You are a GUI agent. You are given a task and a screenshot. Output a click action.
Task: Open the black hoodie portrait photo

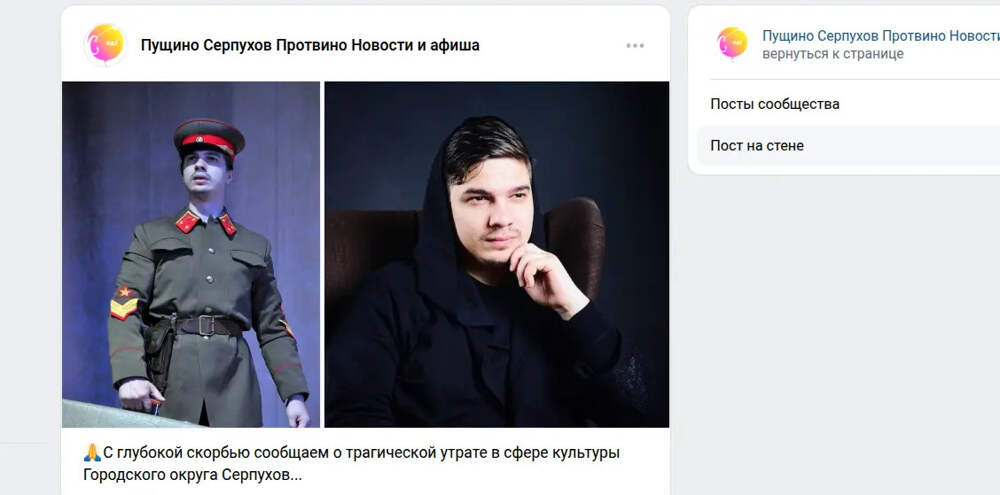tap(497, 255)
